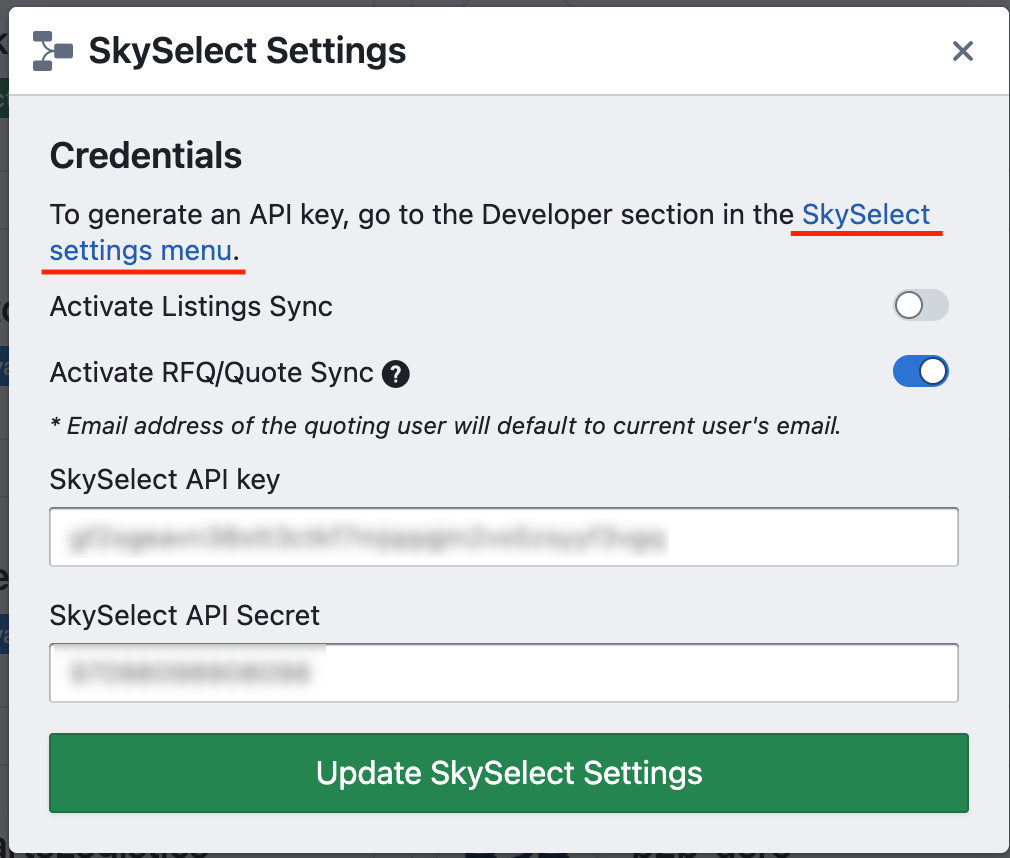1010x858 pixels.
Task: Click the Credentials heading
Action: click(x=145, y=156)
